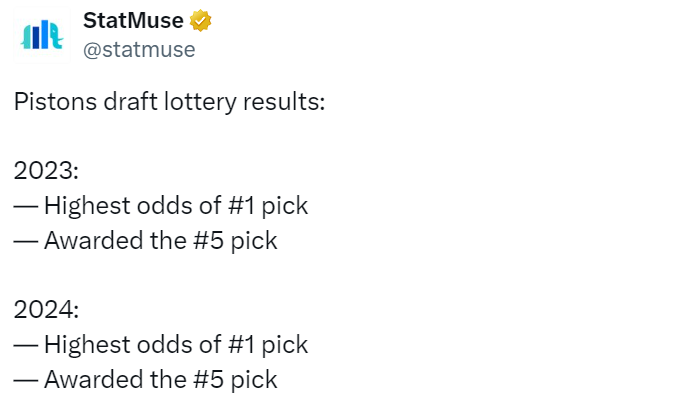Select the word 'Pistons' in tweet

55,102
